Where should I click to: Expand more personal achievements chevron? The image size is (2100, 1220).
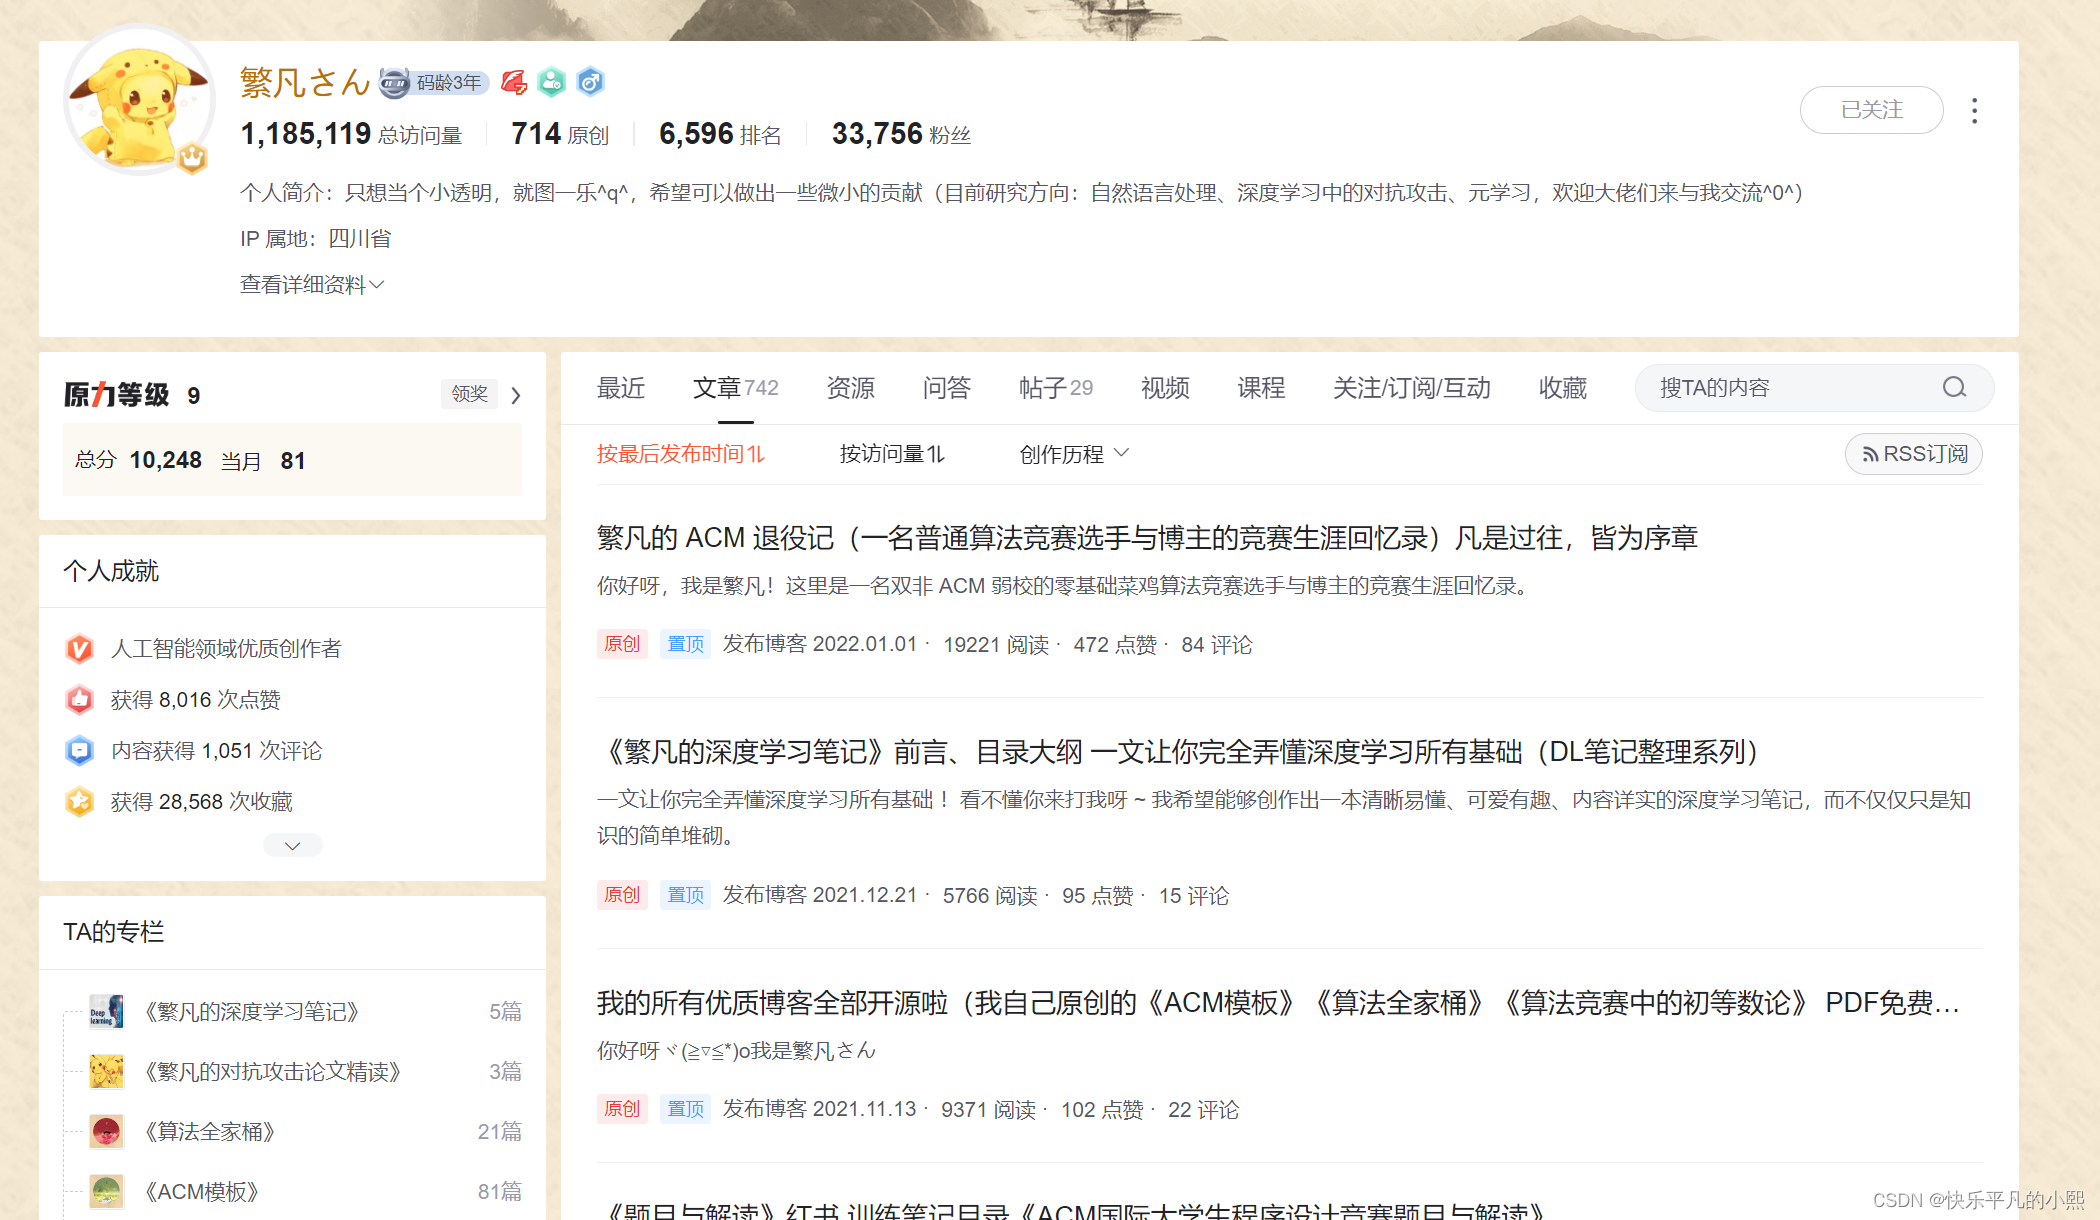click(292, 846)
